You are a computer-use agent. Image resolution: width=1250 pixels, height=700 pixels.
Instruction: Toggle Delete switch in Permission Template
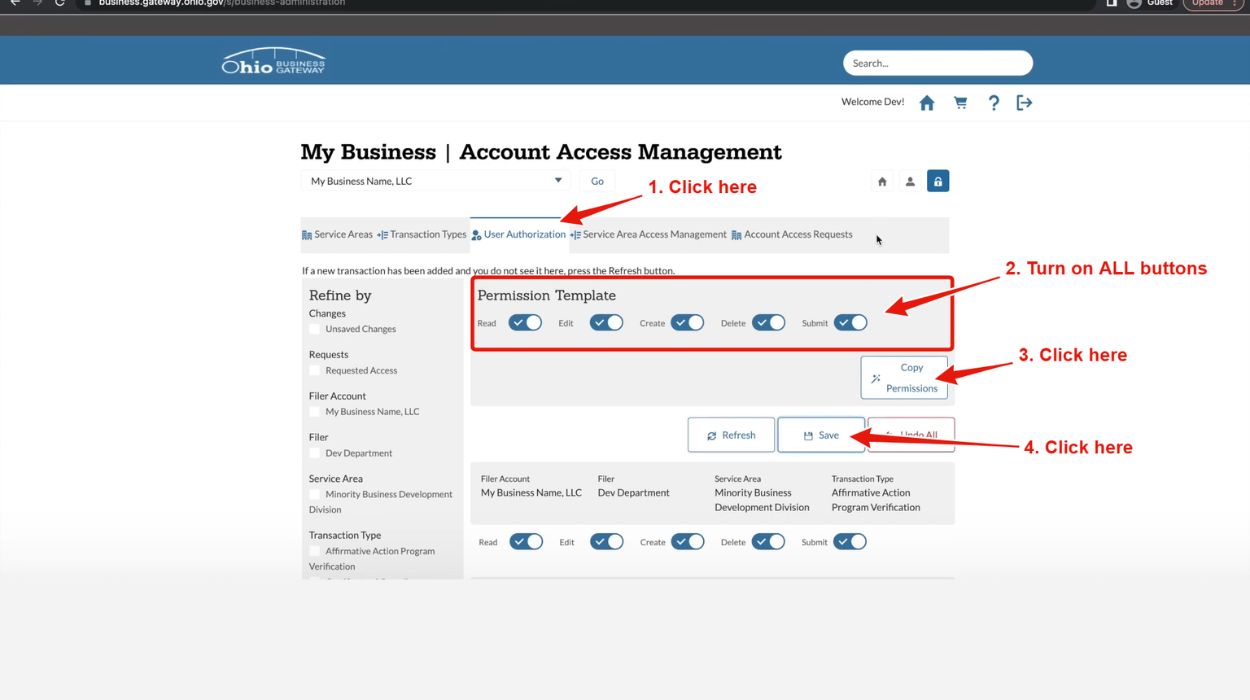click(768, 323)
